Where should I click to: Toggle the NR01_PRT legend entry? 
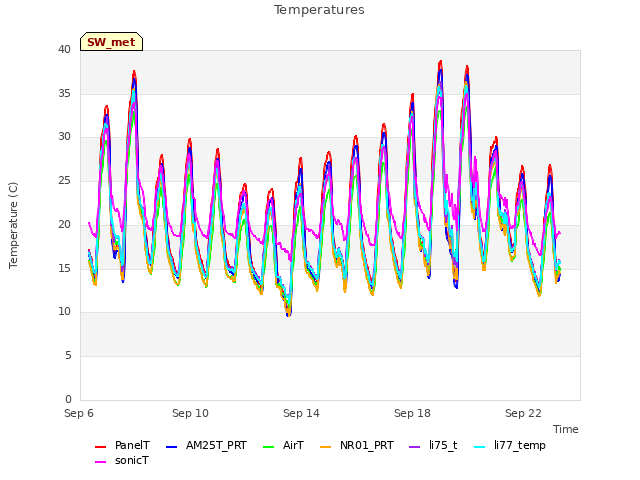(357, 445)
